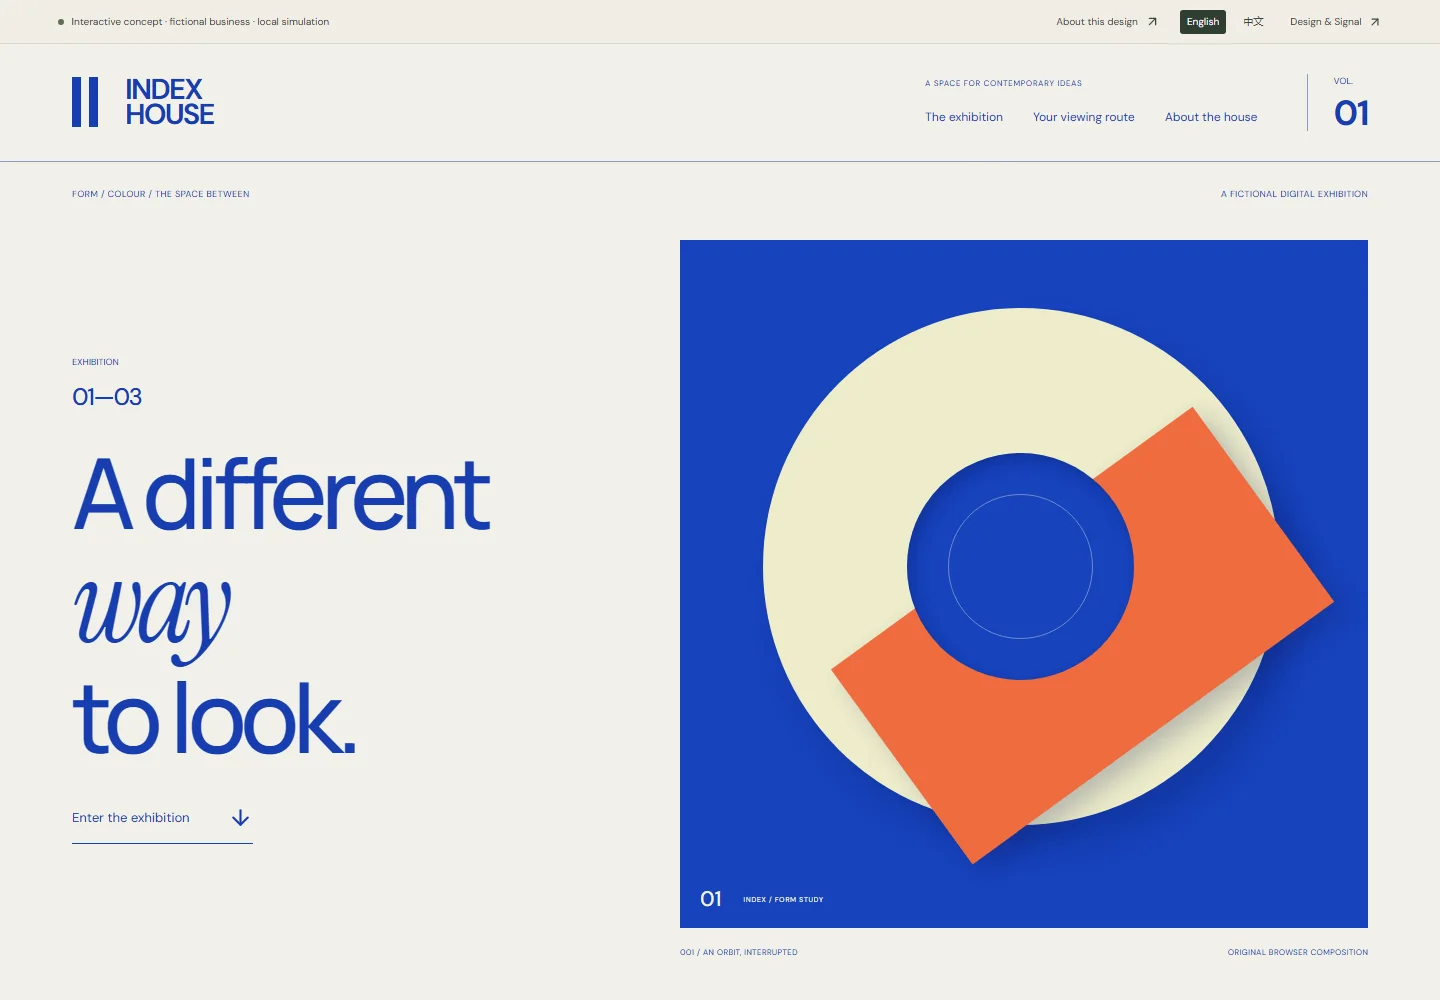Click the small 'EXHIBITION' label above 01—03
1440x1000 pixels.
[x=95, y=362]
